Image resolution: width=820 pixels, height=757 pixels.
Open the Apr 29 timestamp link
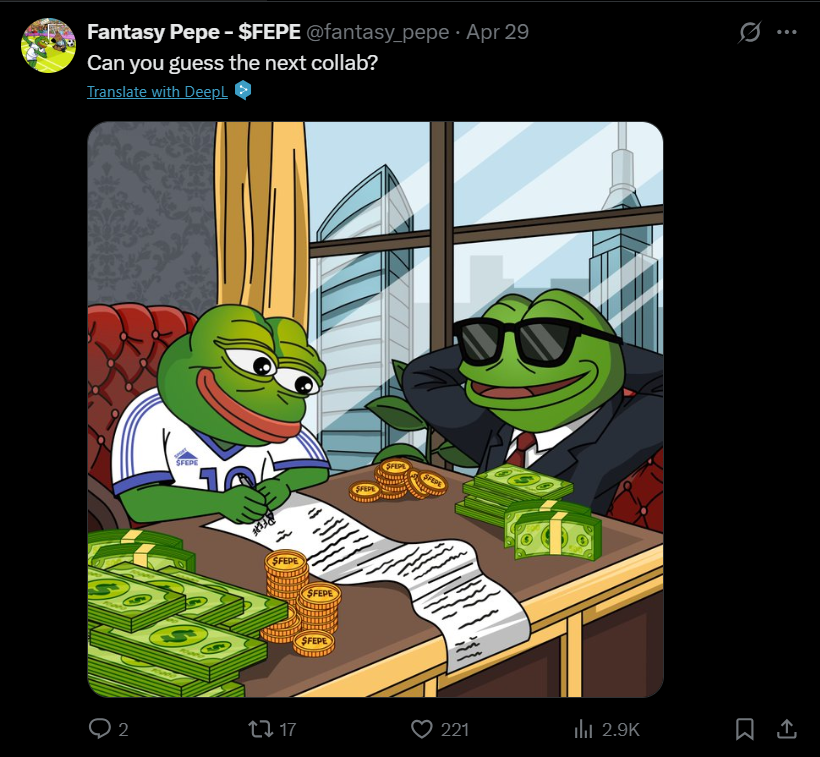pyautogui.click(x=497, y=32)
